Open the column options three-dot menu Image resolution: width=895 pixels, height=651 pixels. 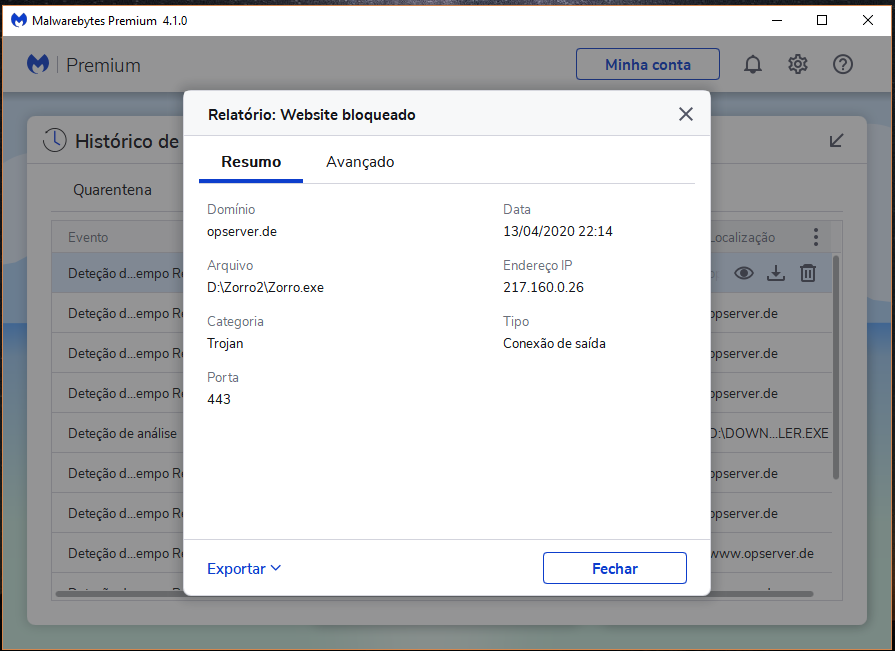[816, 237]
